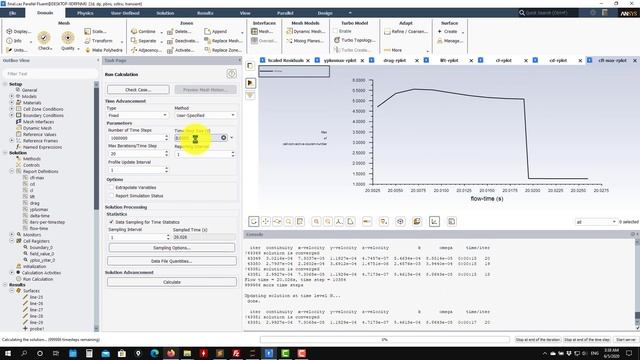The width and height of the screenshot is (640, 360).
Task: Click Refine / Coarsen in Adapt
Action: [x=406, y=31]
